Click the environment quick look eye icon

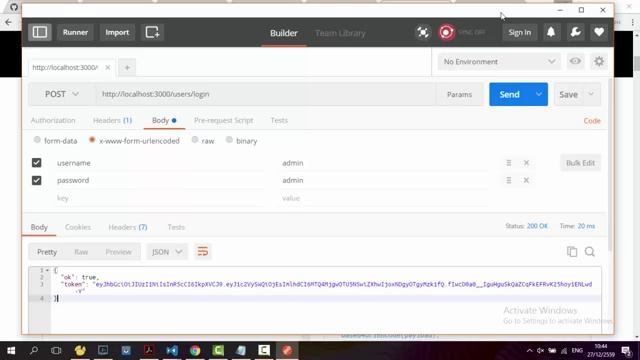point(576,62)
